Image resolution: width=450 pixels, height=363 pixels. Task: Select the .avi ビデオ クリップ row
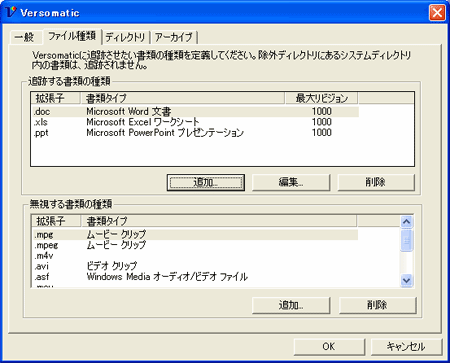[195, 266]
